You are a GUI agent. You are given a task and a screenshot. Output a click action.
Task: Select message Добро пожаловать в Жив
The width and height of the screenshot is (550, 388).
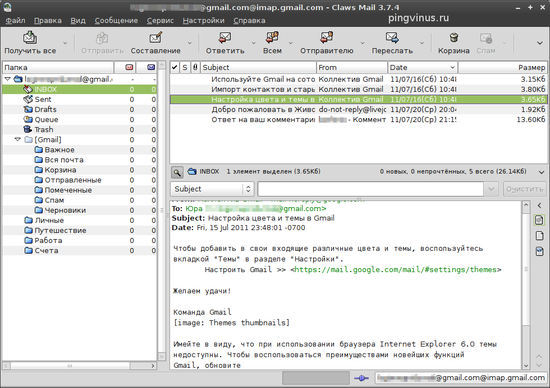click(358, 109)
